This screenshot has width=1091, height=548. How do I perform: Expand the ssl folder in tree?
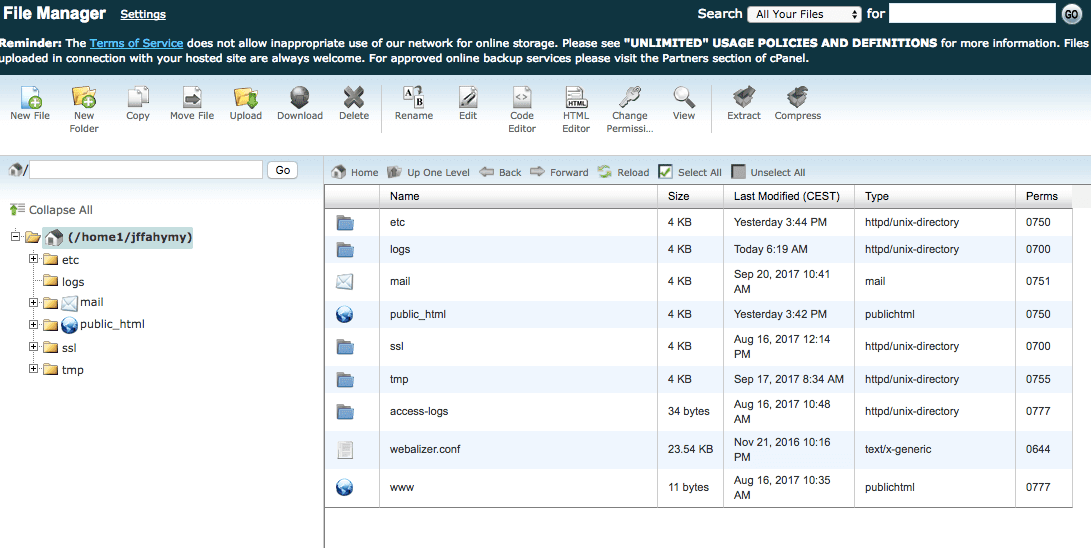pos(33,346)
